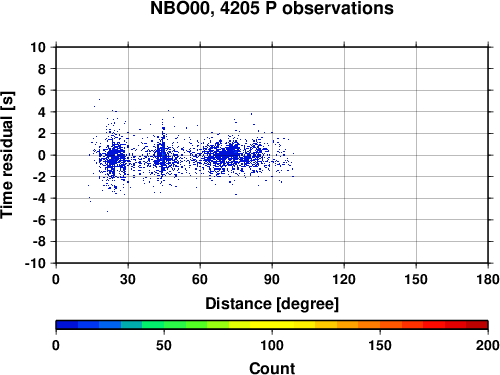Viewport: 500px width, 375px height.
Task: Click the x-axis tick label '30'
Action: click(128, 279)
